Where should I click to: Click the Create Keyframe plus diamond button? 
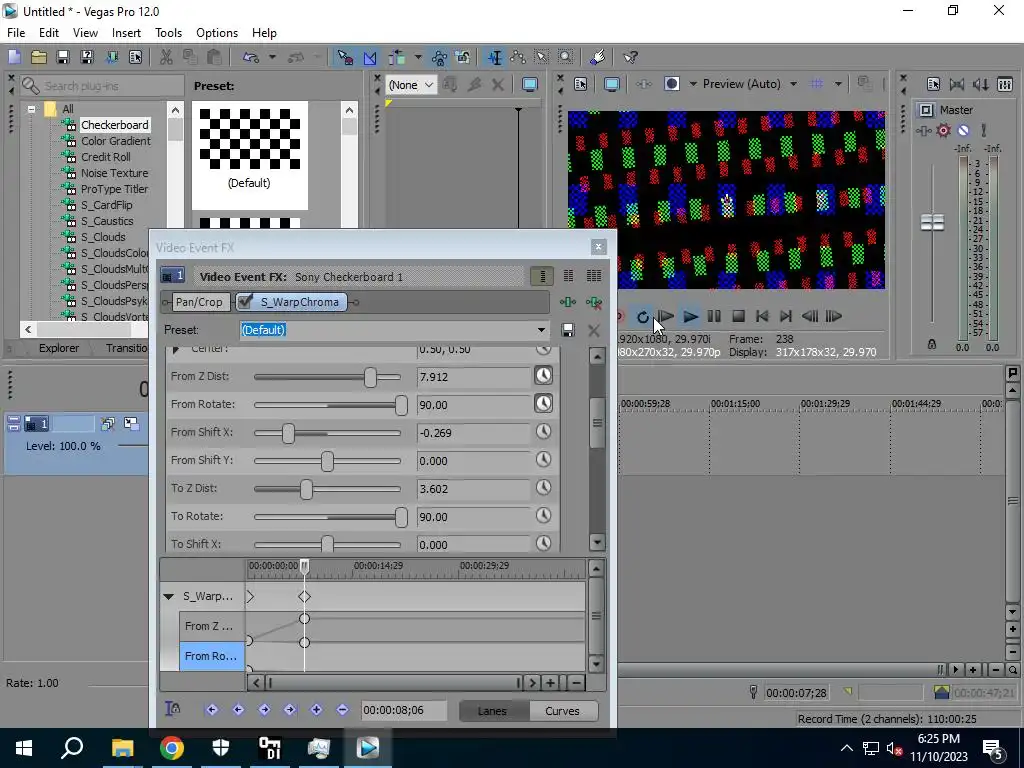point(316,710)
